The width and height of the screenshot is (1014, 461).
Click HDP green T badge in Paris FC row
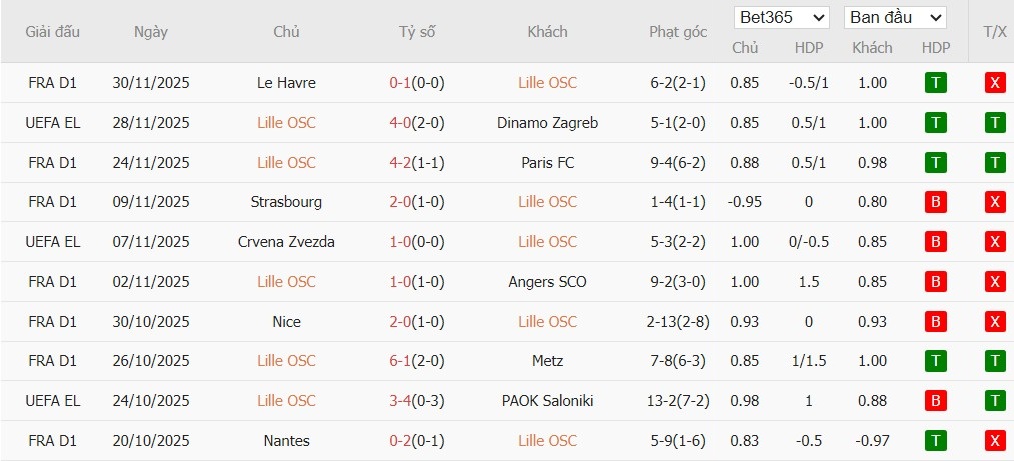click(x=935, y=163)
